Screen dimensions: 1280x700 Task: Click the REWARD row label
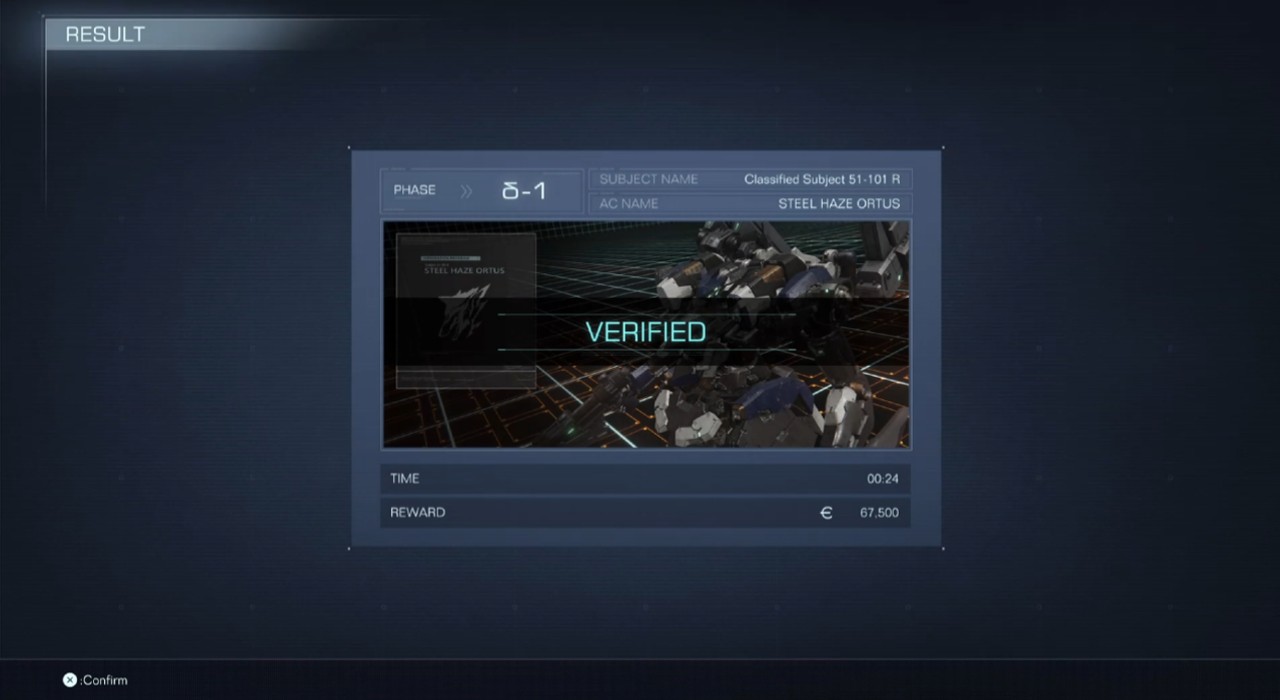pyautogui.click(x=418, y=512)
